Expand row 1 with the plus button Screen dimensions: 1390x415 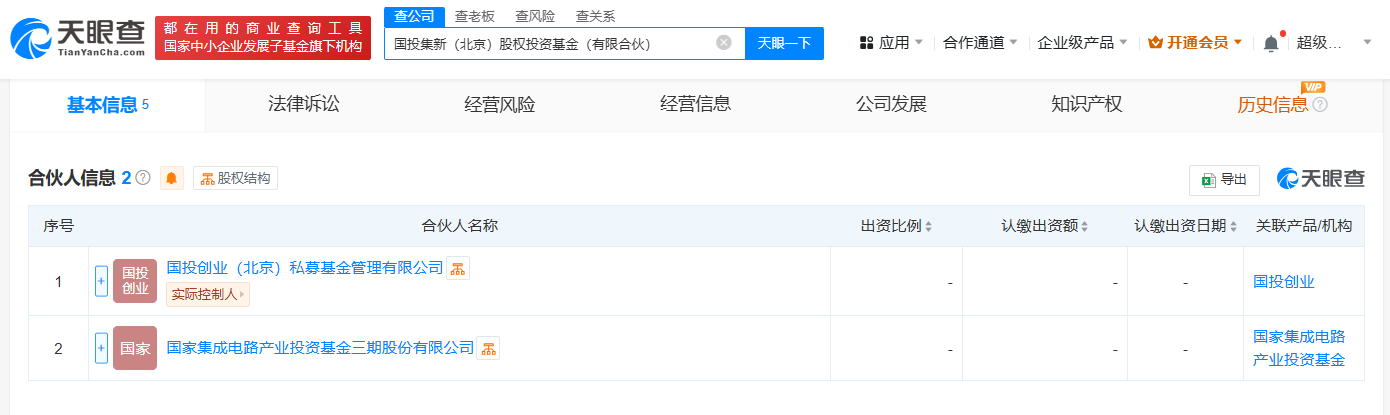(x=101, y=281)
